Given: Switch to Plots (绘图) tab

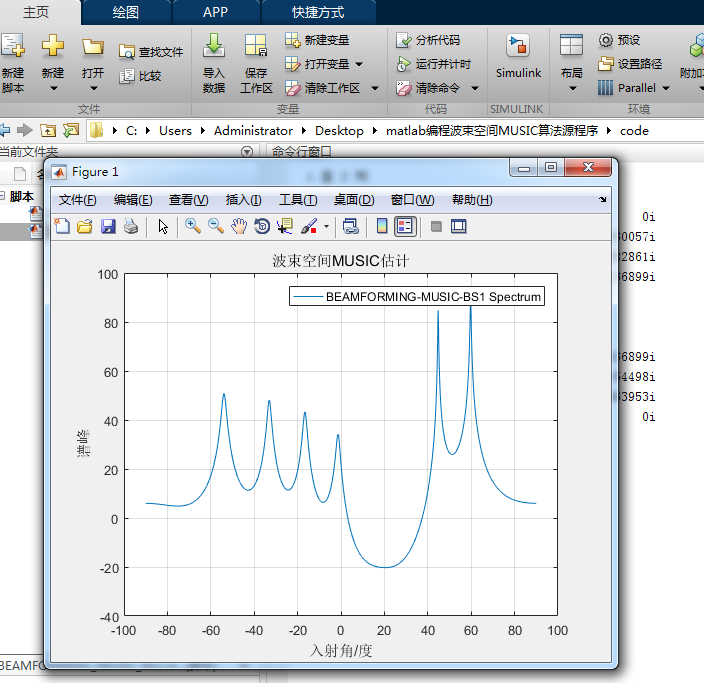Looking at the screenshot, I should click(126, 12).
